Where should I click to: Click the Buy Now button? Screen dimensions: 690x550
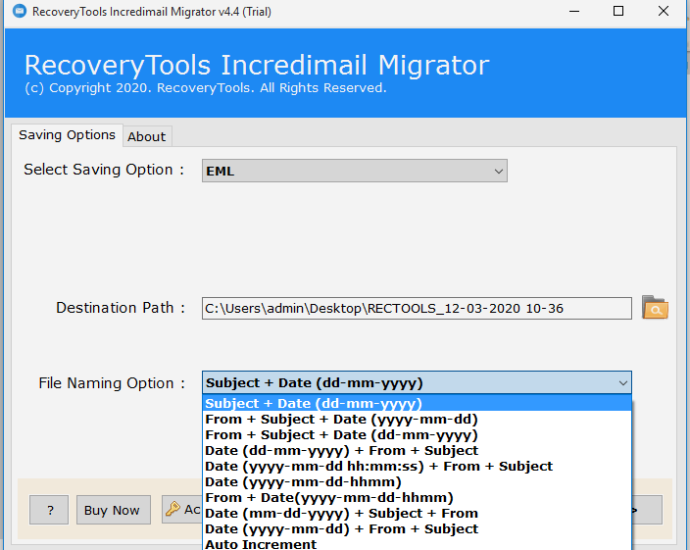tap(112, 510)
